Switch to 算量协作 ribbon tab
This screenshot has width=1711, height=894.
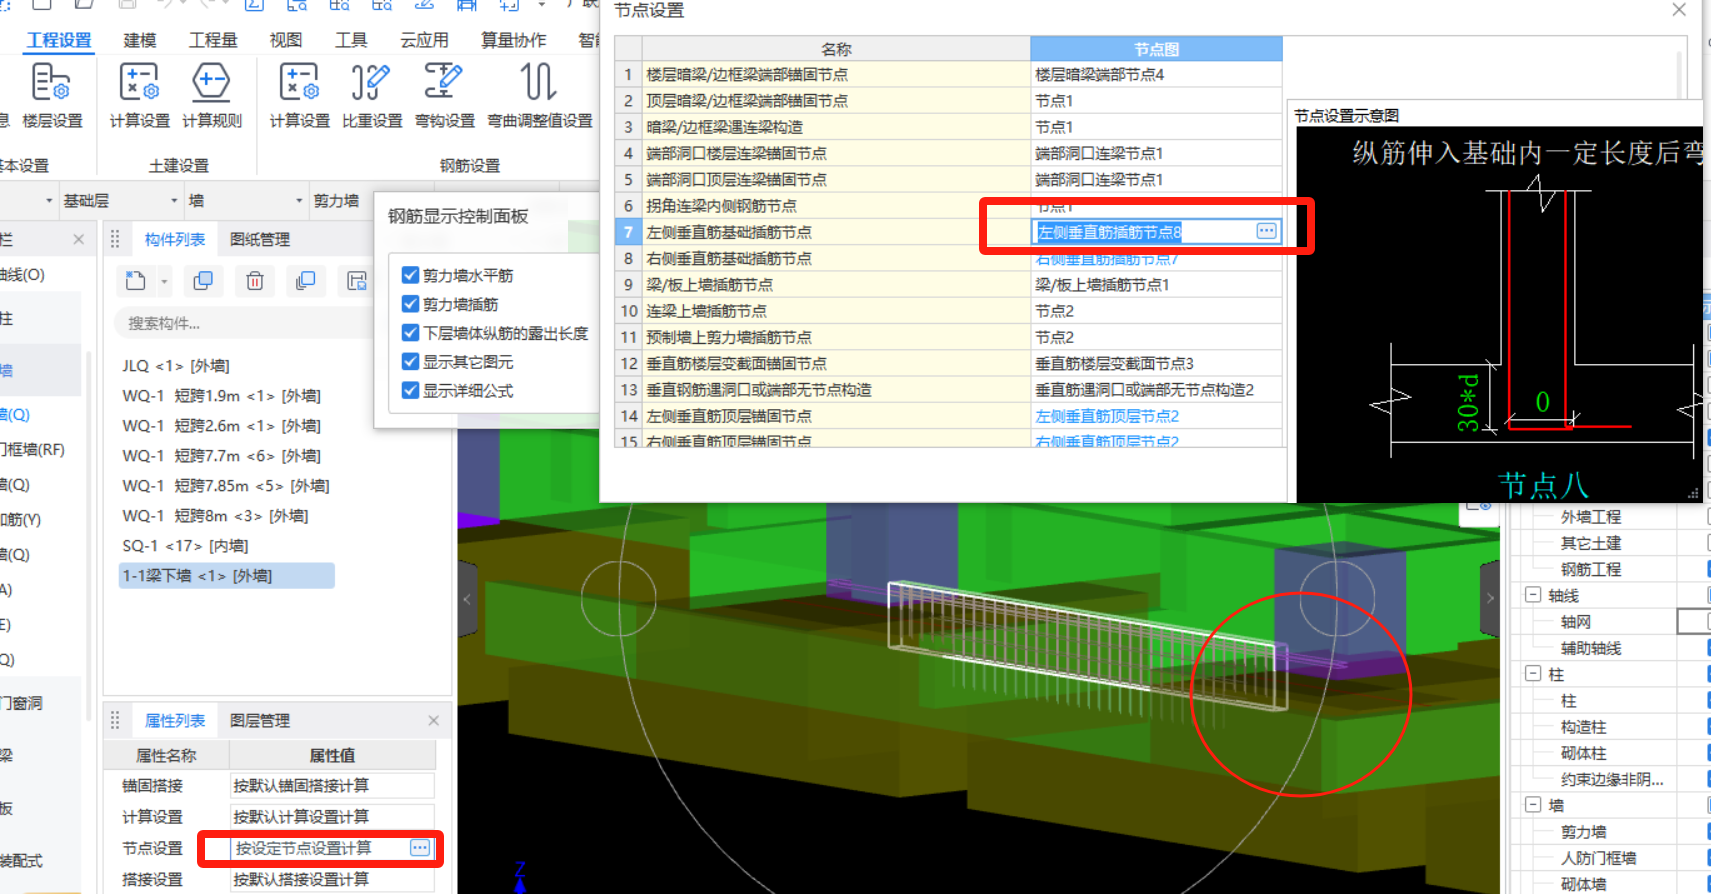pyautogui.click(x=514, y=40)
